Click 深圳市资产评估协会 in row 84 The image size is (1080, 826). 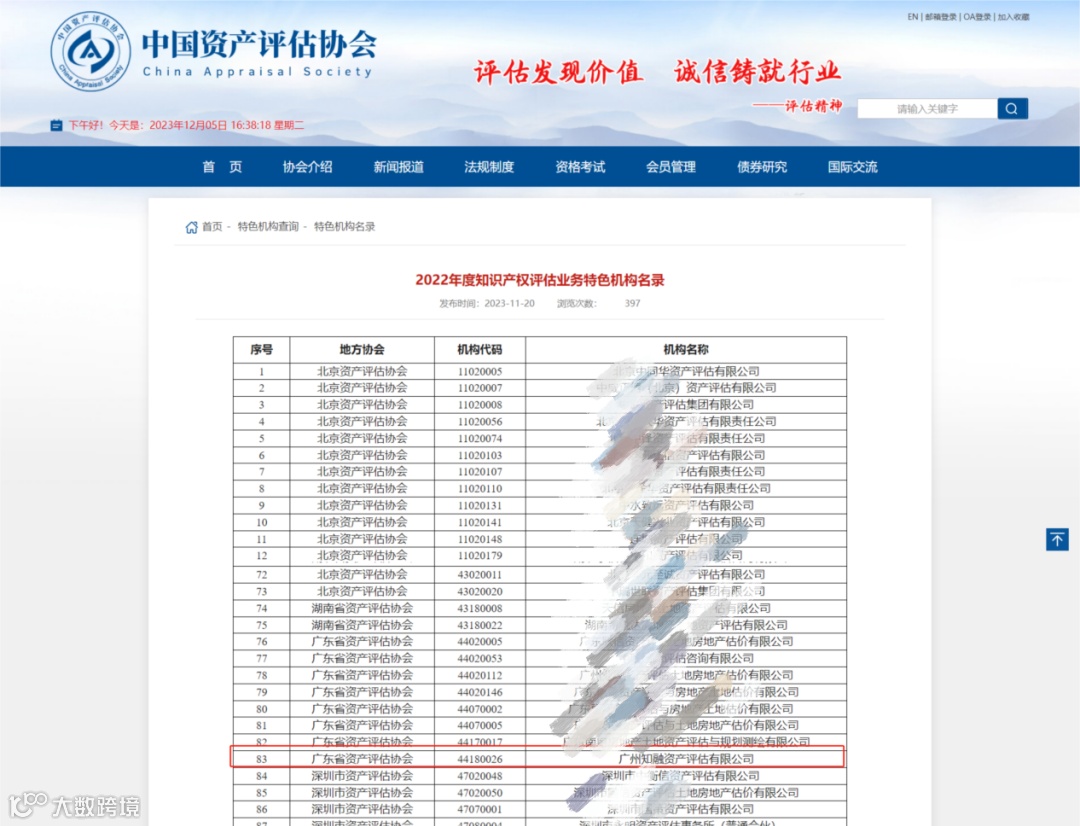(362, 776)
